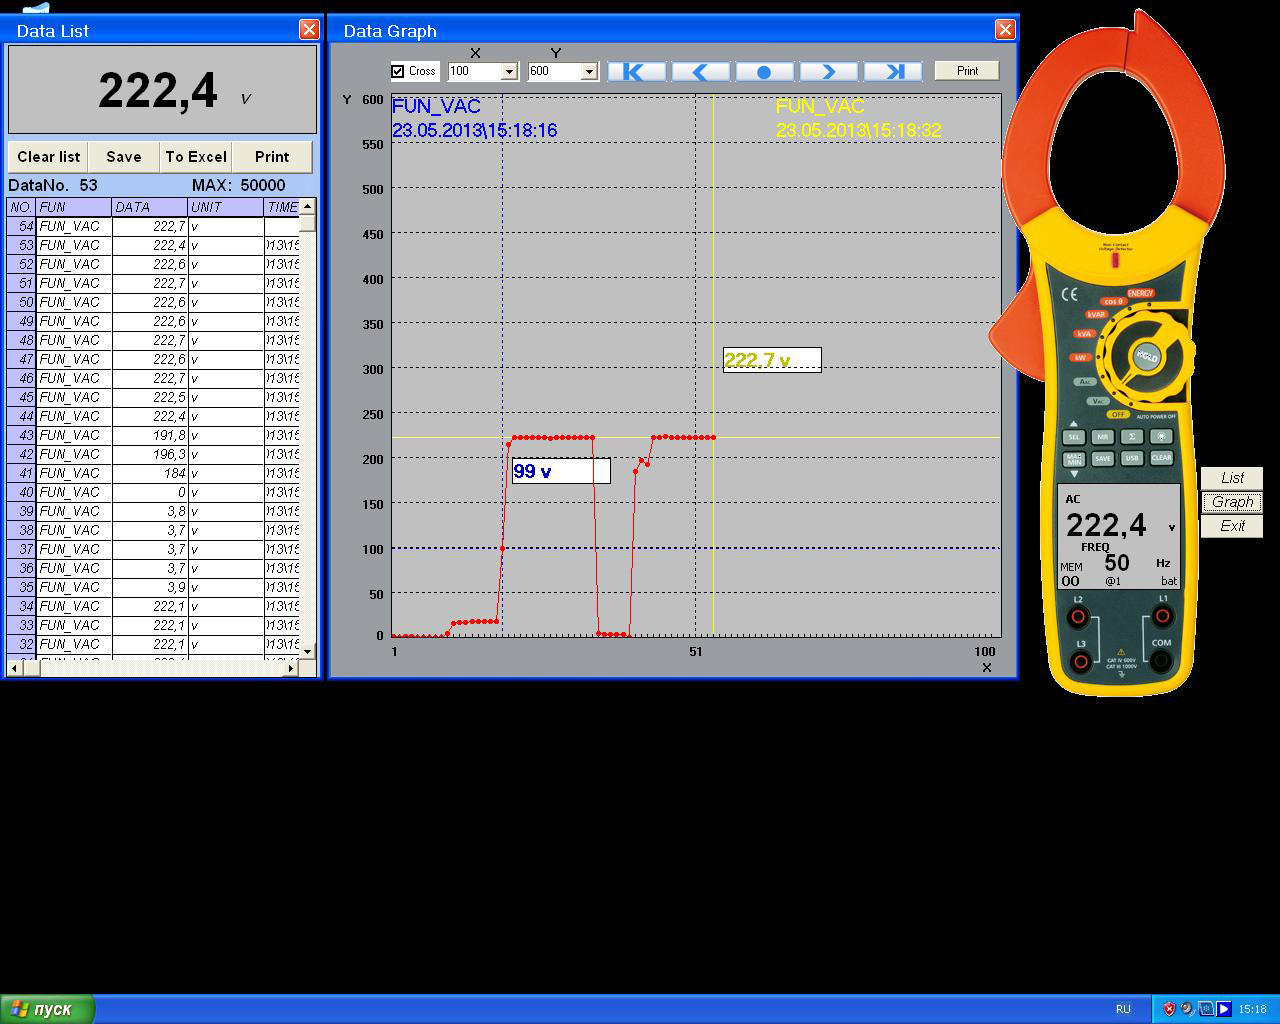Click Print button in Data List
Screen dimensions: 1280x1024
[x=272, y=157]
